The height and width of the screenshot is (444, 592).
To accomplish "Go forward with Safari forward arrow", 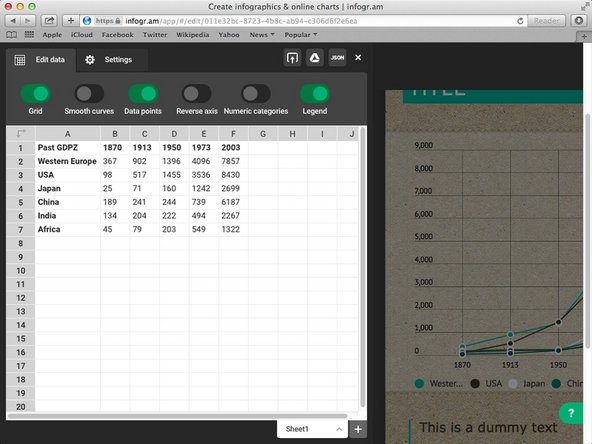I will click(28, 21).
